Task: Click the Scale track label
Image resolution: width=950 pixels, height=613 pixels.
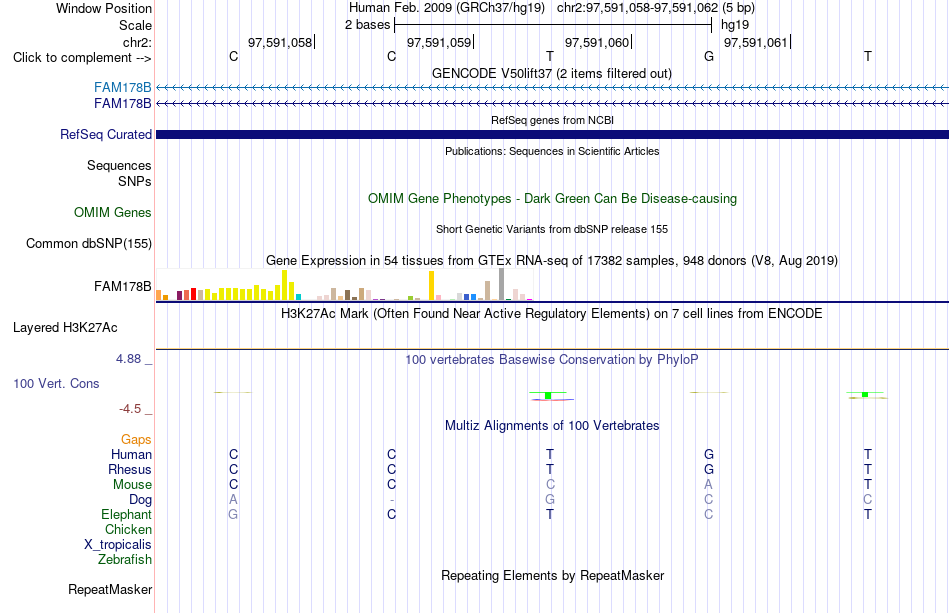Action: tap(135, 25)
